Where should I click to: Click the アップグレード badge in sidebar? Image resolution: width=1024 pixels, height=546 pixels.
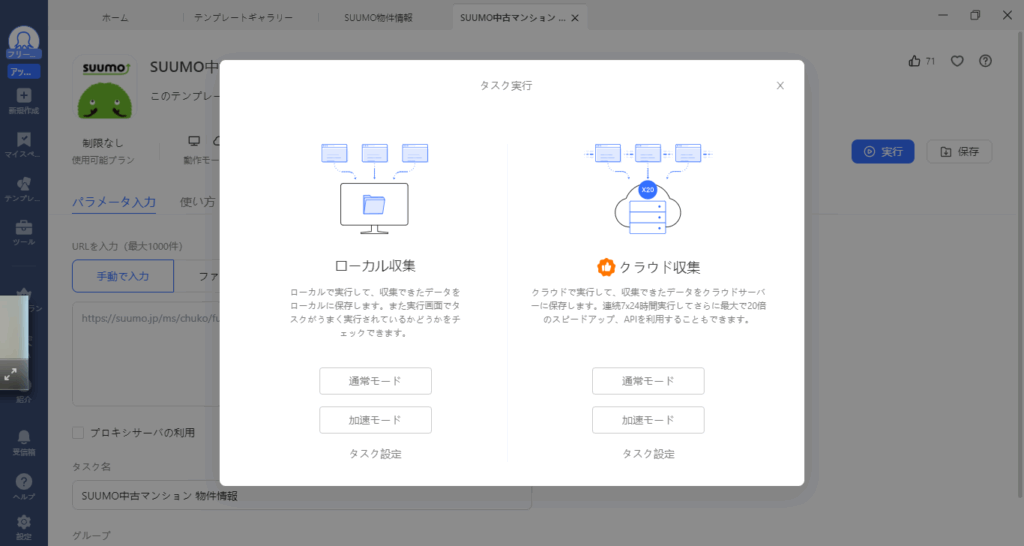(24, 72)
